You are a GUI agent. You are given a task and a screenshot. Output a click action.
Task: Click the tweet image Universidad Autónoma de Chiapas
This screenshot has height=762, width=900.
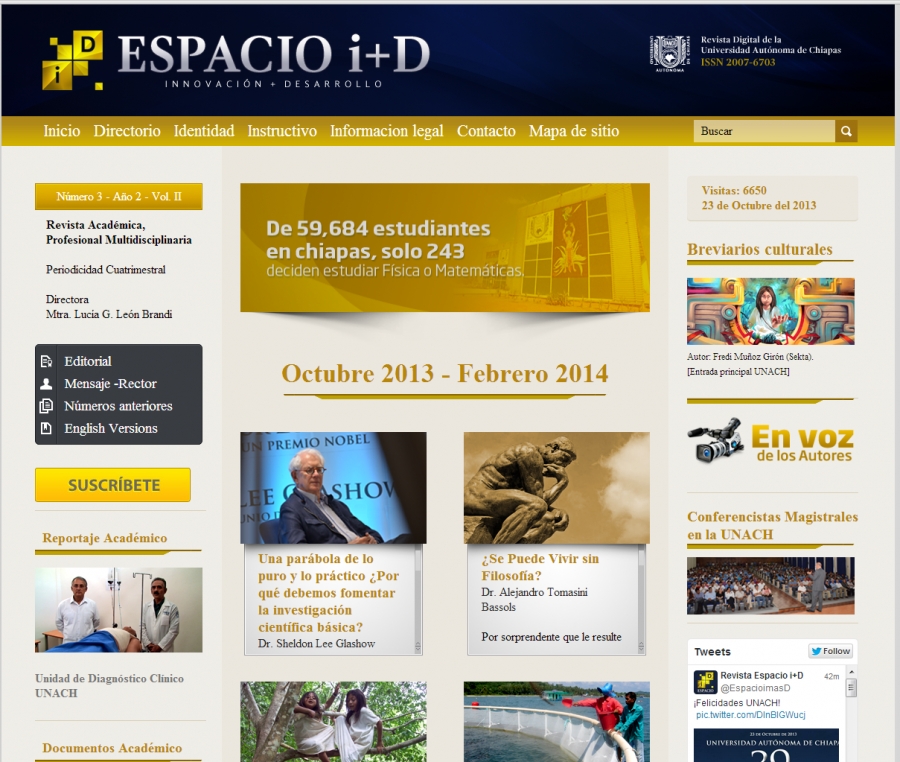[766, 745]
